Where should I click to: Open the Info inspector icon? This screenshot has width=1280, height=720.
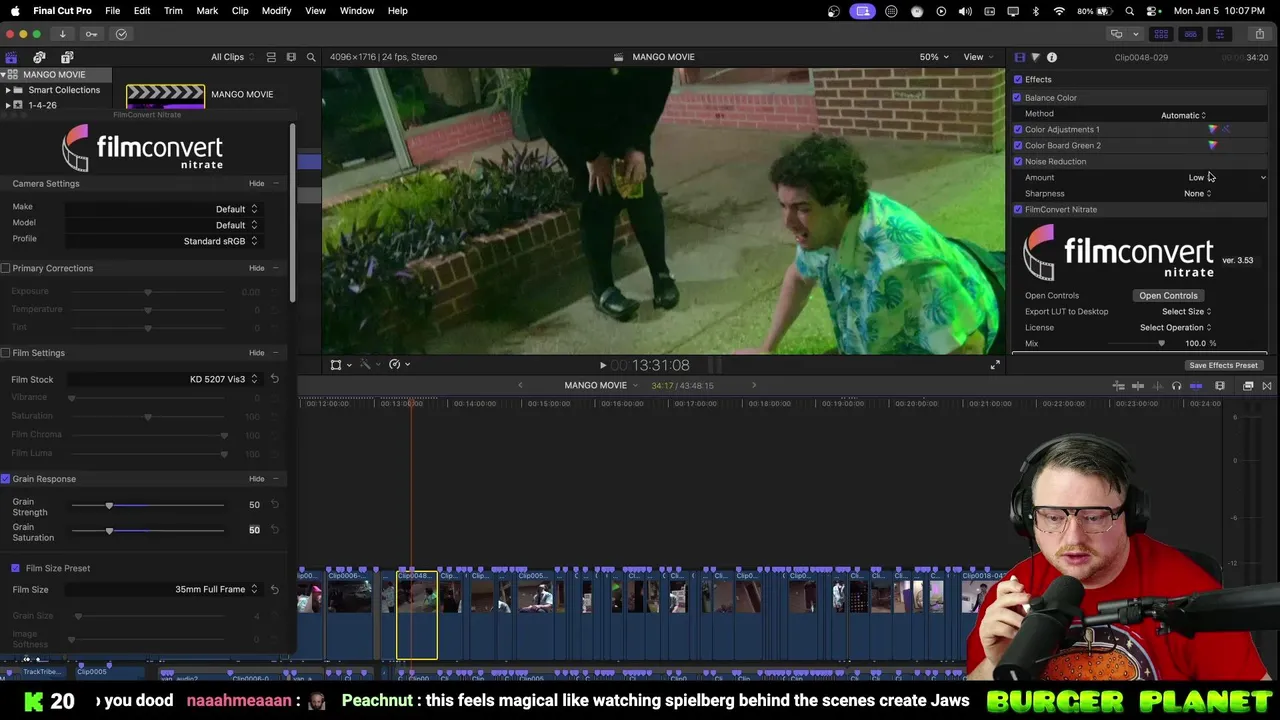[1052, 57]
